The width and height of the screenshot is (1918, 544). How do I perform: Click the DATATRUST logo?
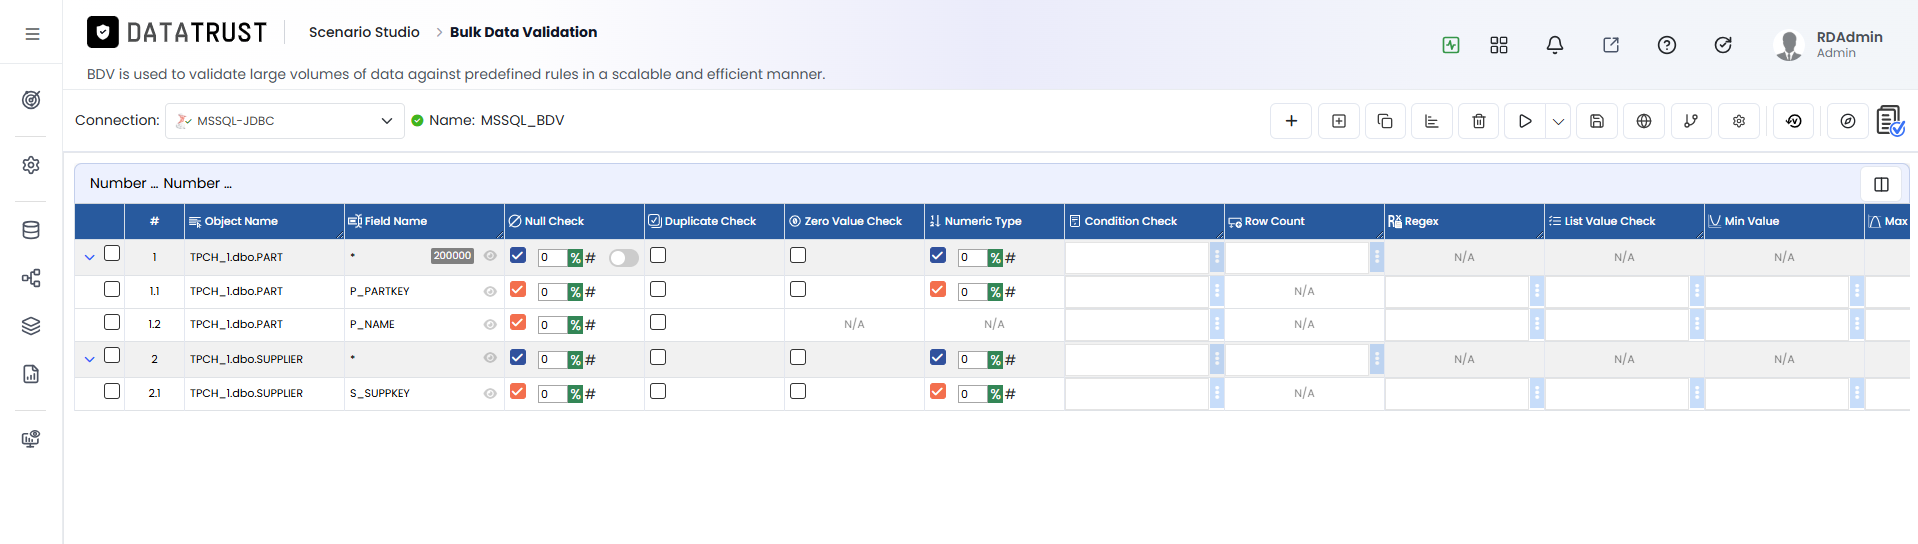[177, 33]
